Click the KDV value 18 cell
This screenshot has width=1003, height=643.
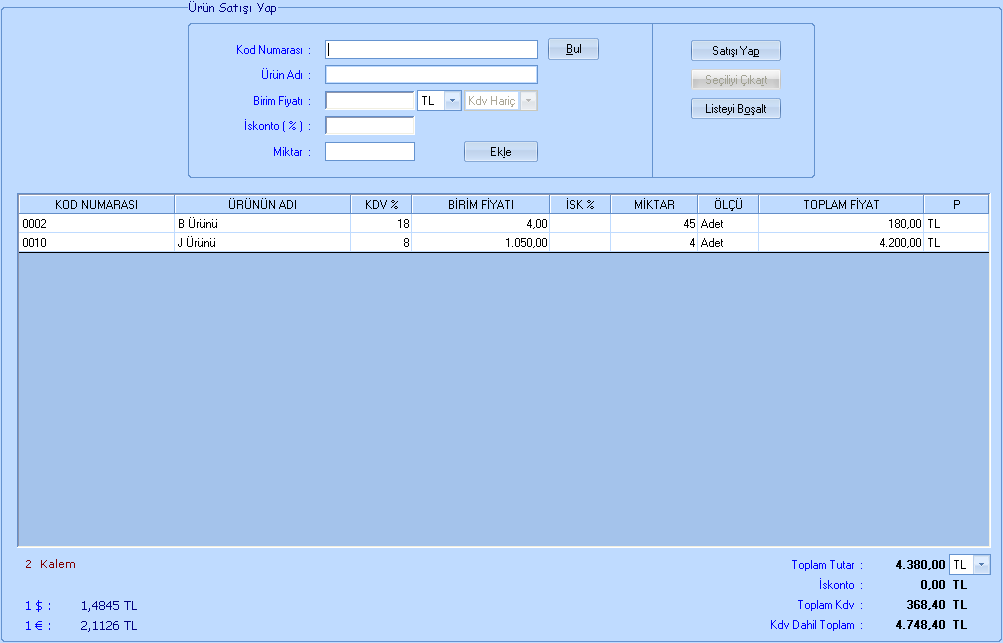pyautogui.click(x=381, y=224)
